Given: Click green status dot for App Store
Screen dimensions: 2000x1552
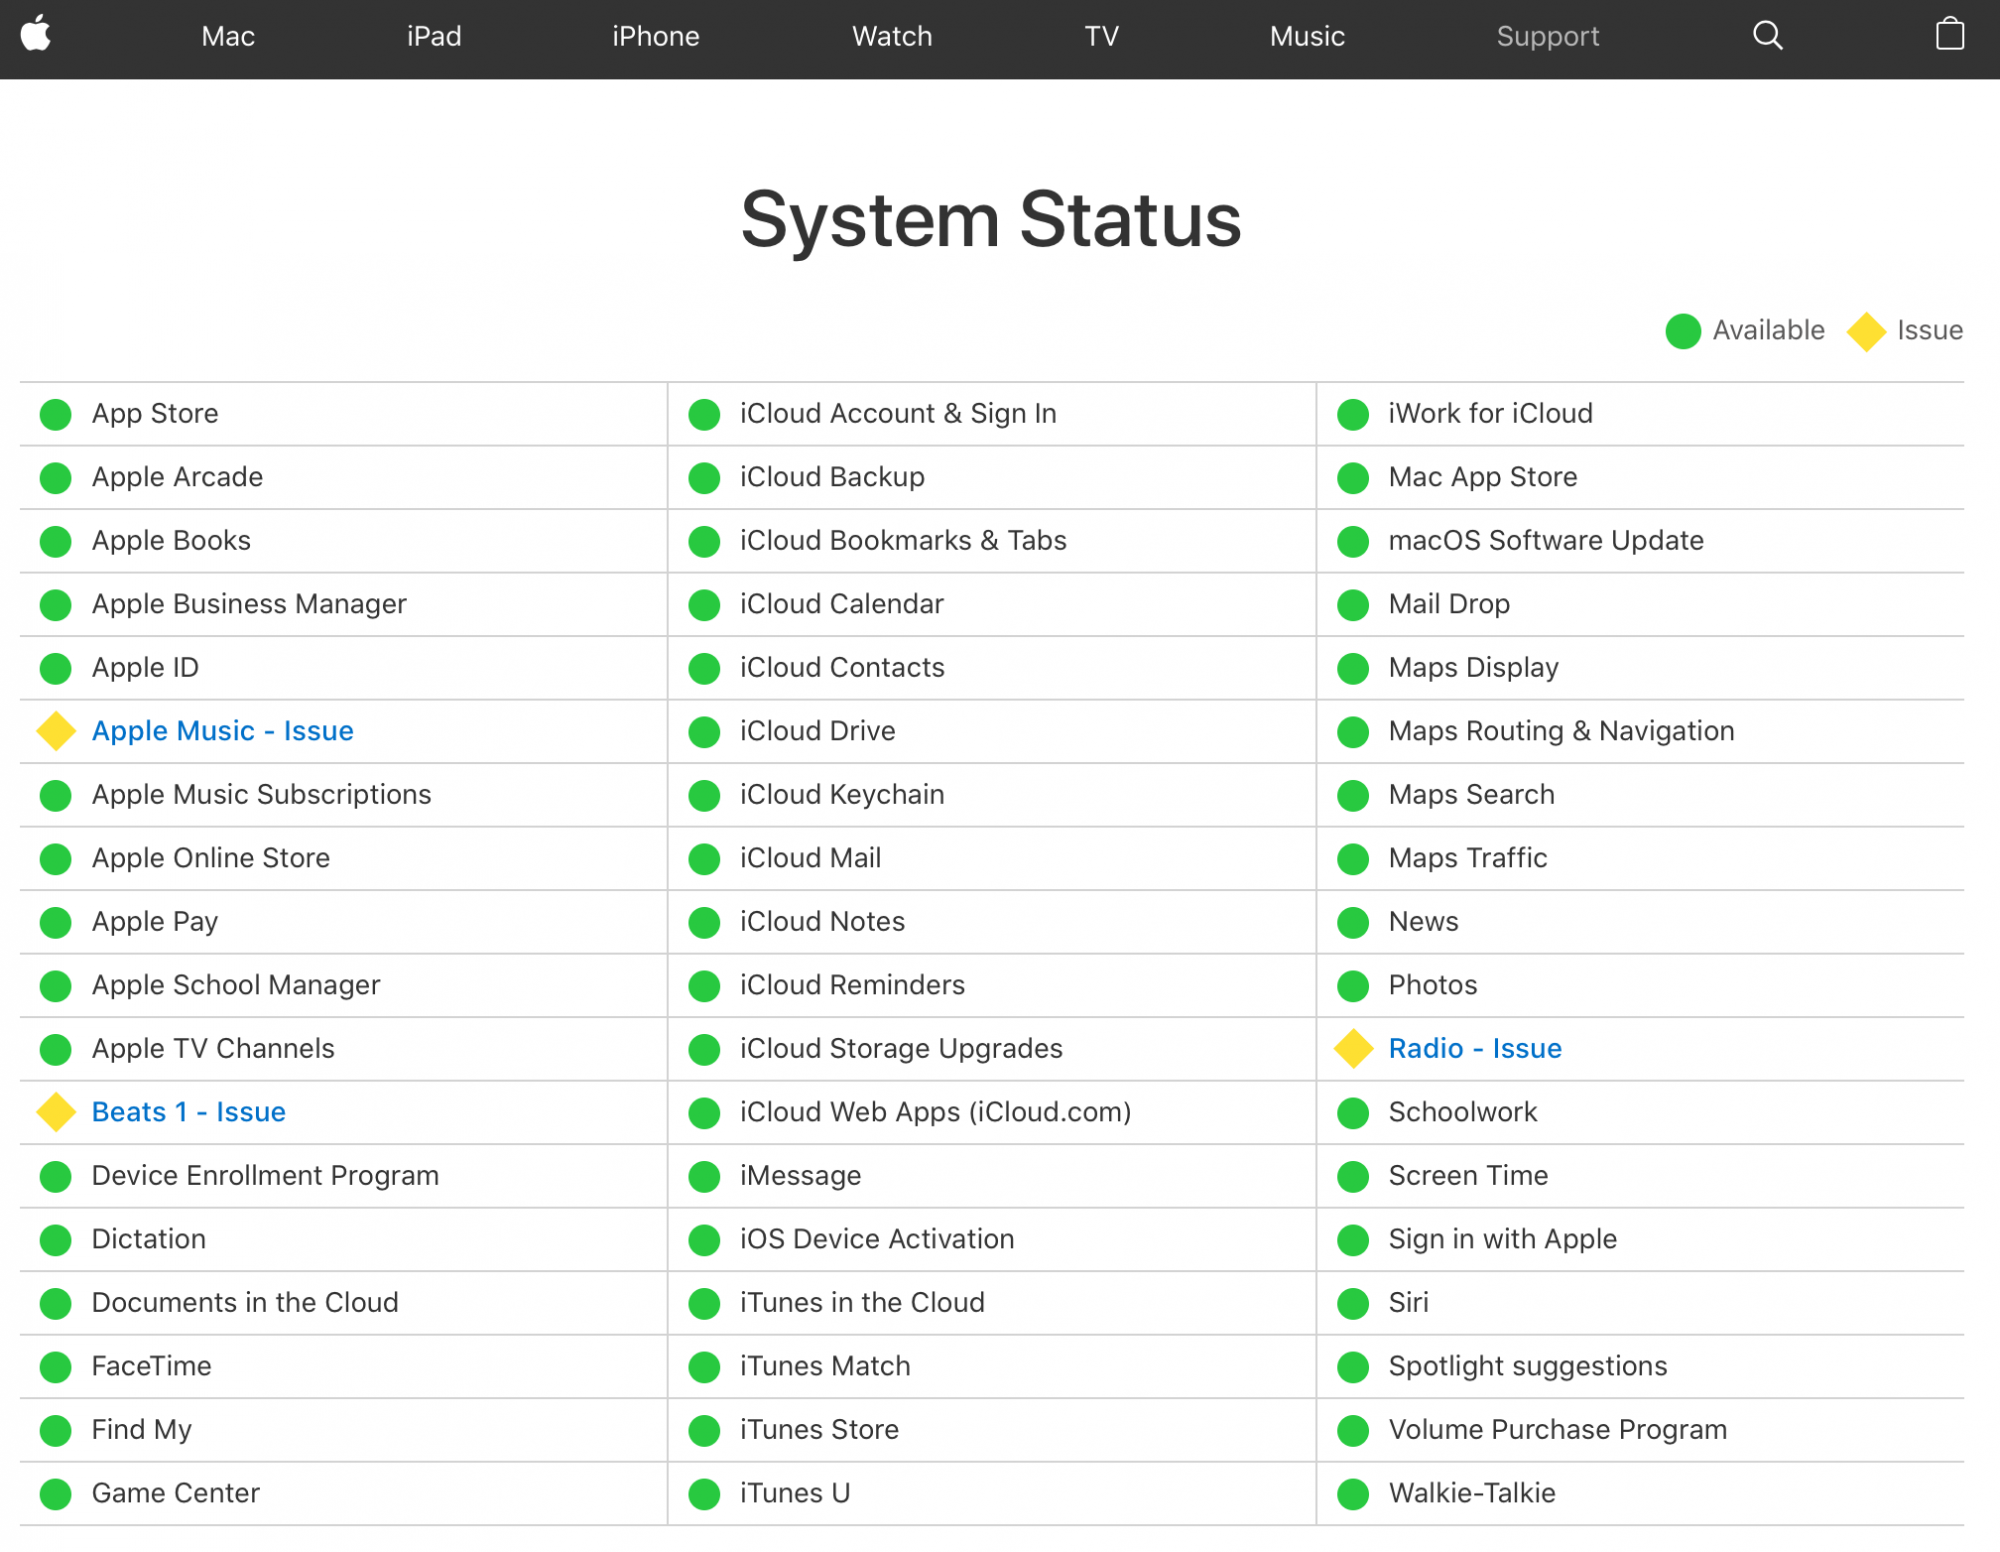Looking at the screenshot, I should tap(56, 414).
